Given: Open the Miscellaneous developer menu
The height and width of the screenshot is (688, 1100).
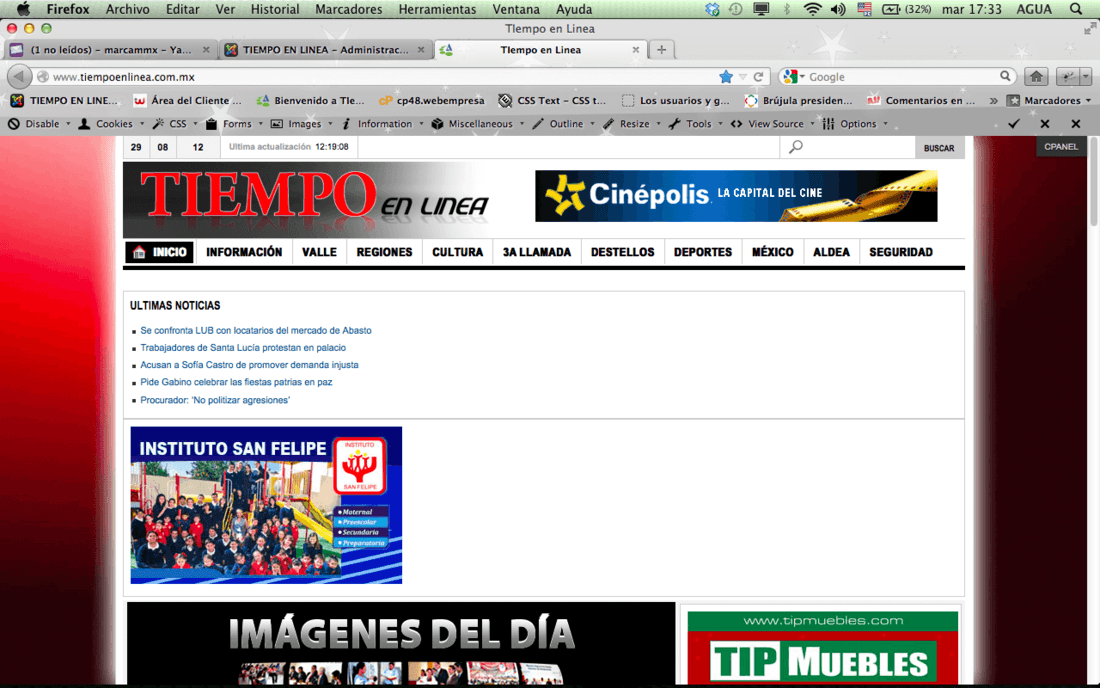Looking at the screenshot, I should coord(478,123).
